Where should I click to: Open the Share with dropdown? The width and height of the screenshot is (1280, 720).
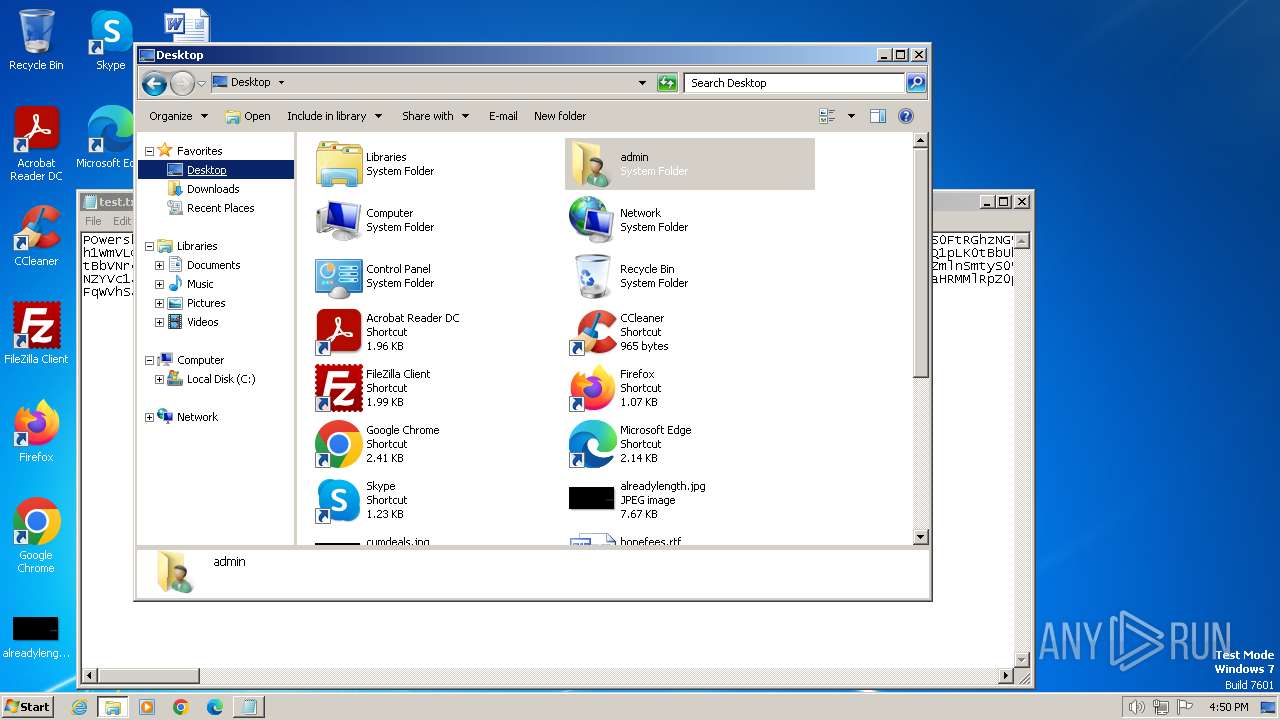coord(435,116)
